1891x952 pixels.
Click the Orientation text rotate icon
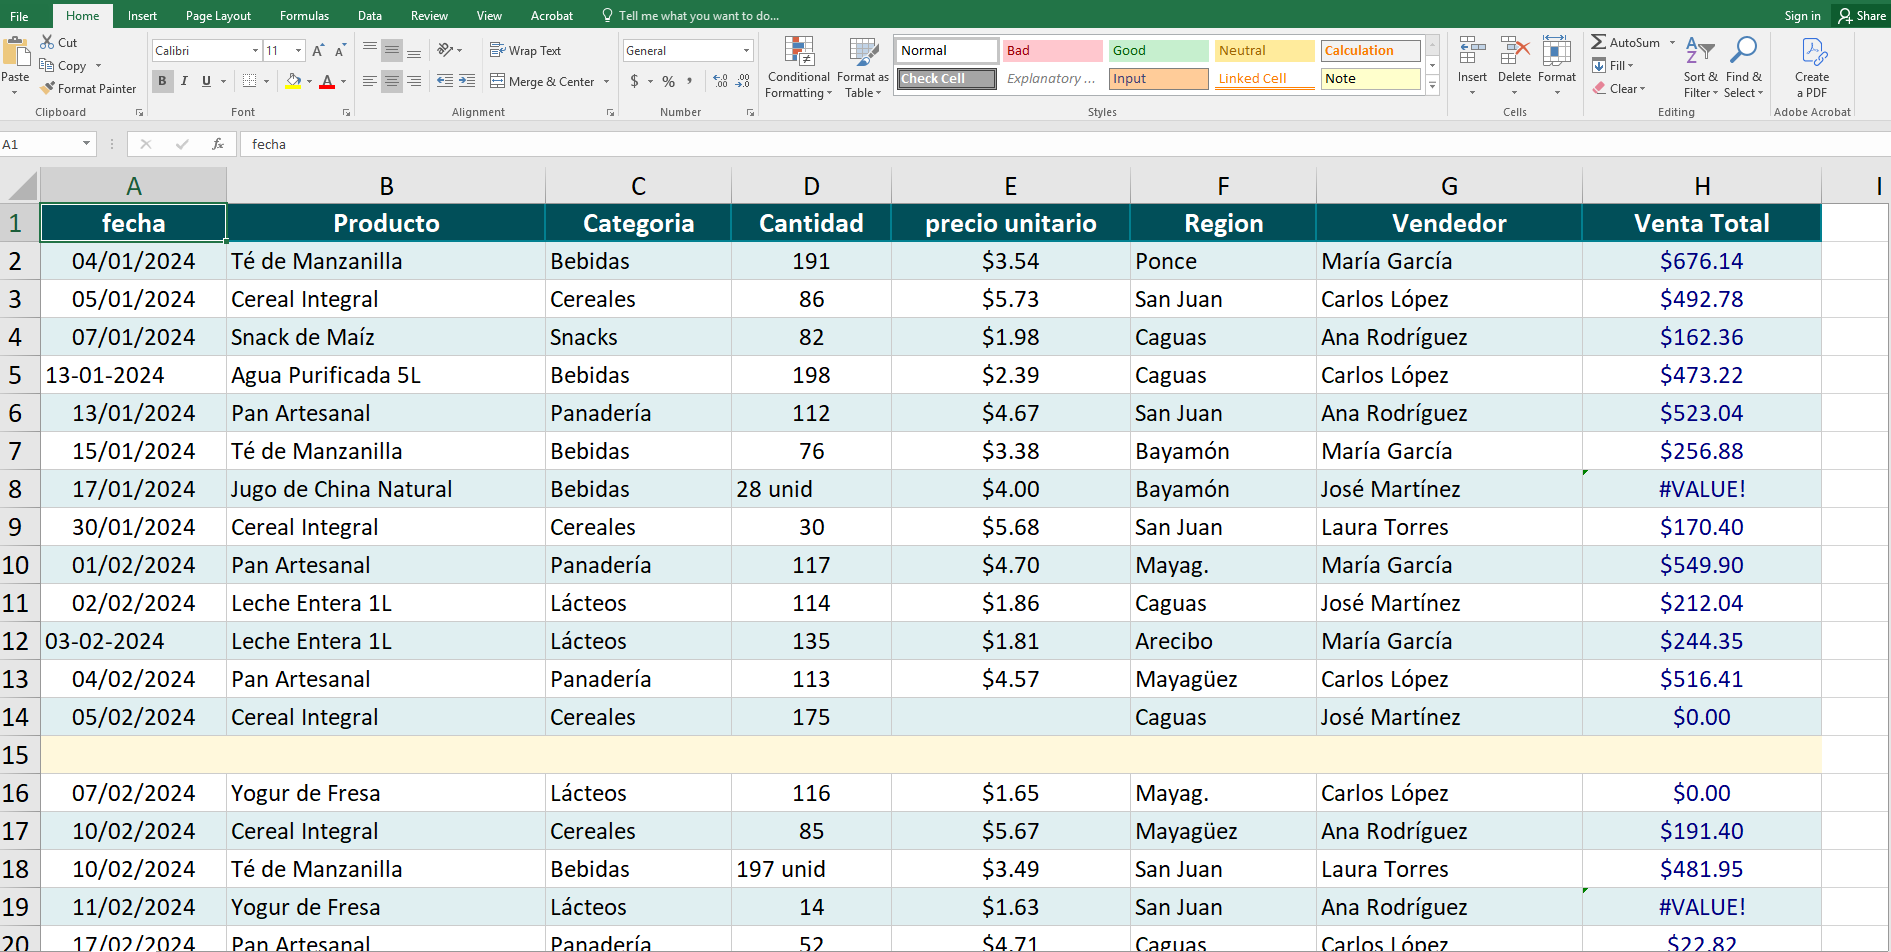[445, 50]
